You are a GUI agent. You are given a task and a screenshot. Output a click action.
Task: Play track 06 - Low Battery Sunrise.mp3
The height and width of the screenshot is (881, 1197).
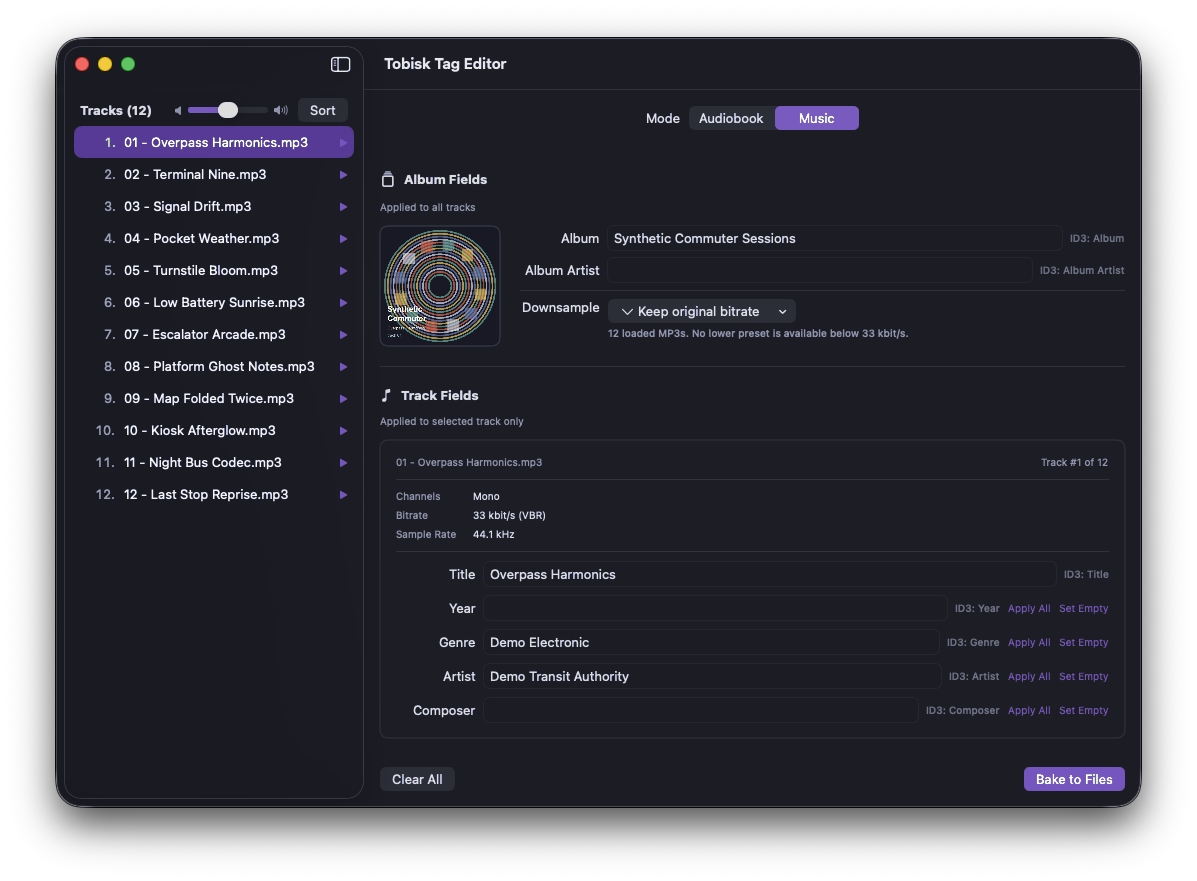pyautogui.click(x=344, y=303)
